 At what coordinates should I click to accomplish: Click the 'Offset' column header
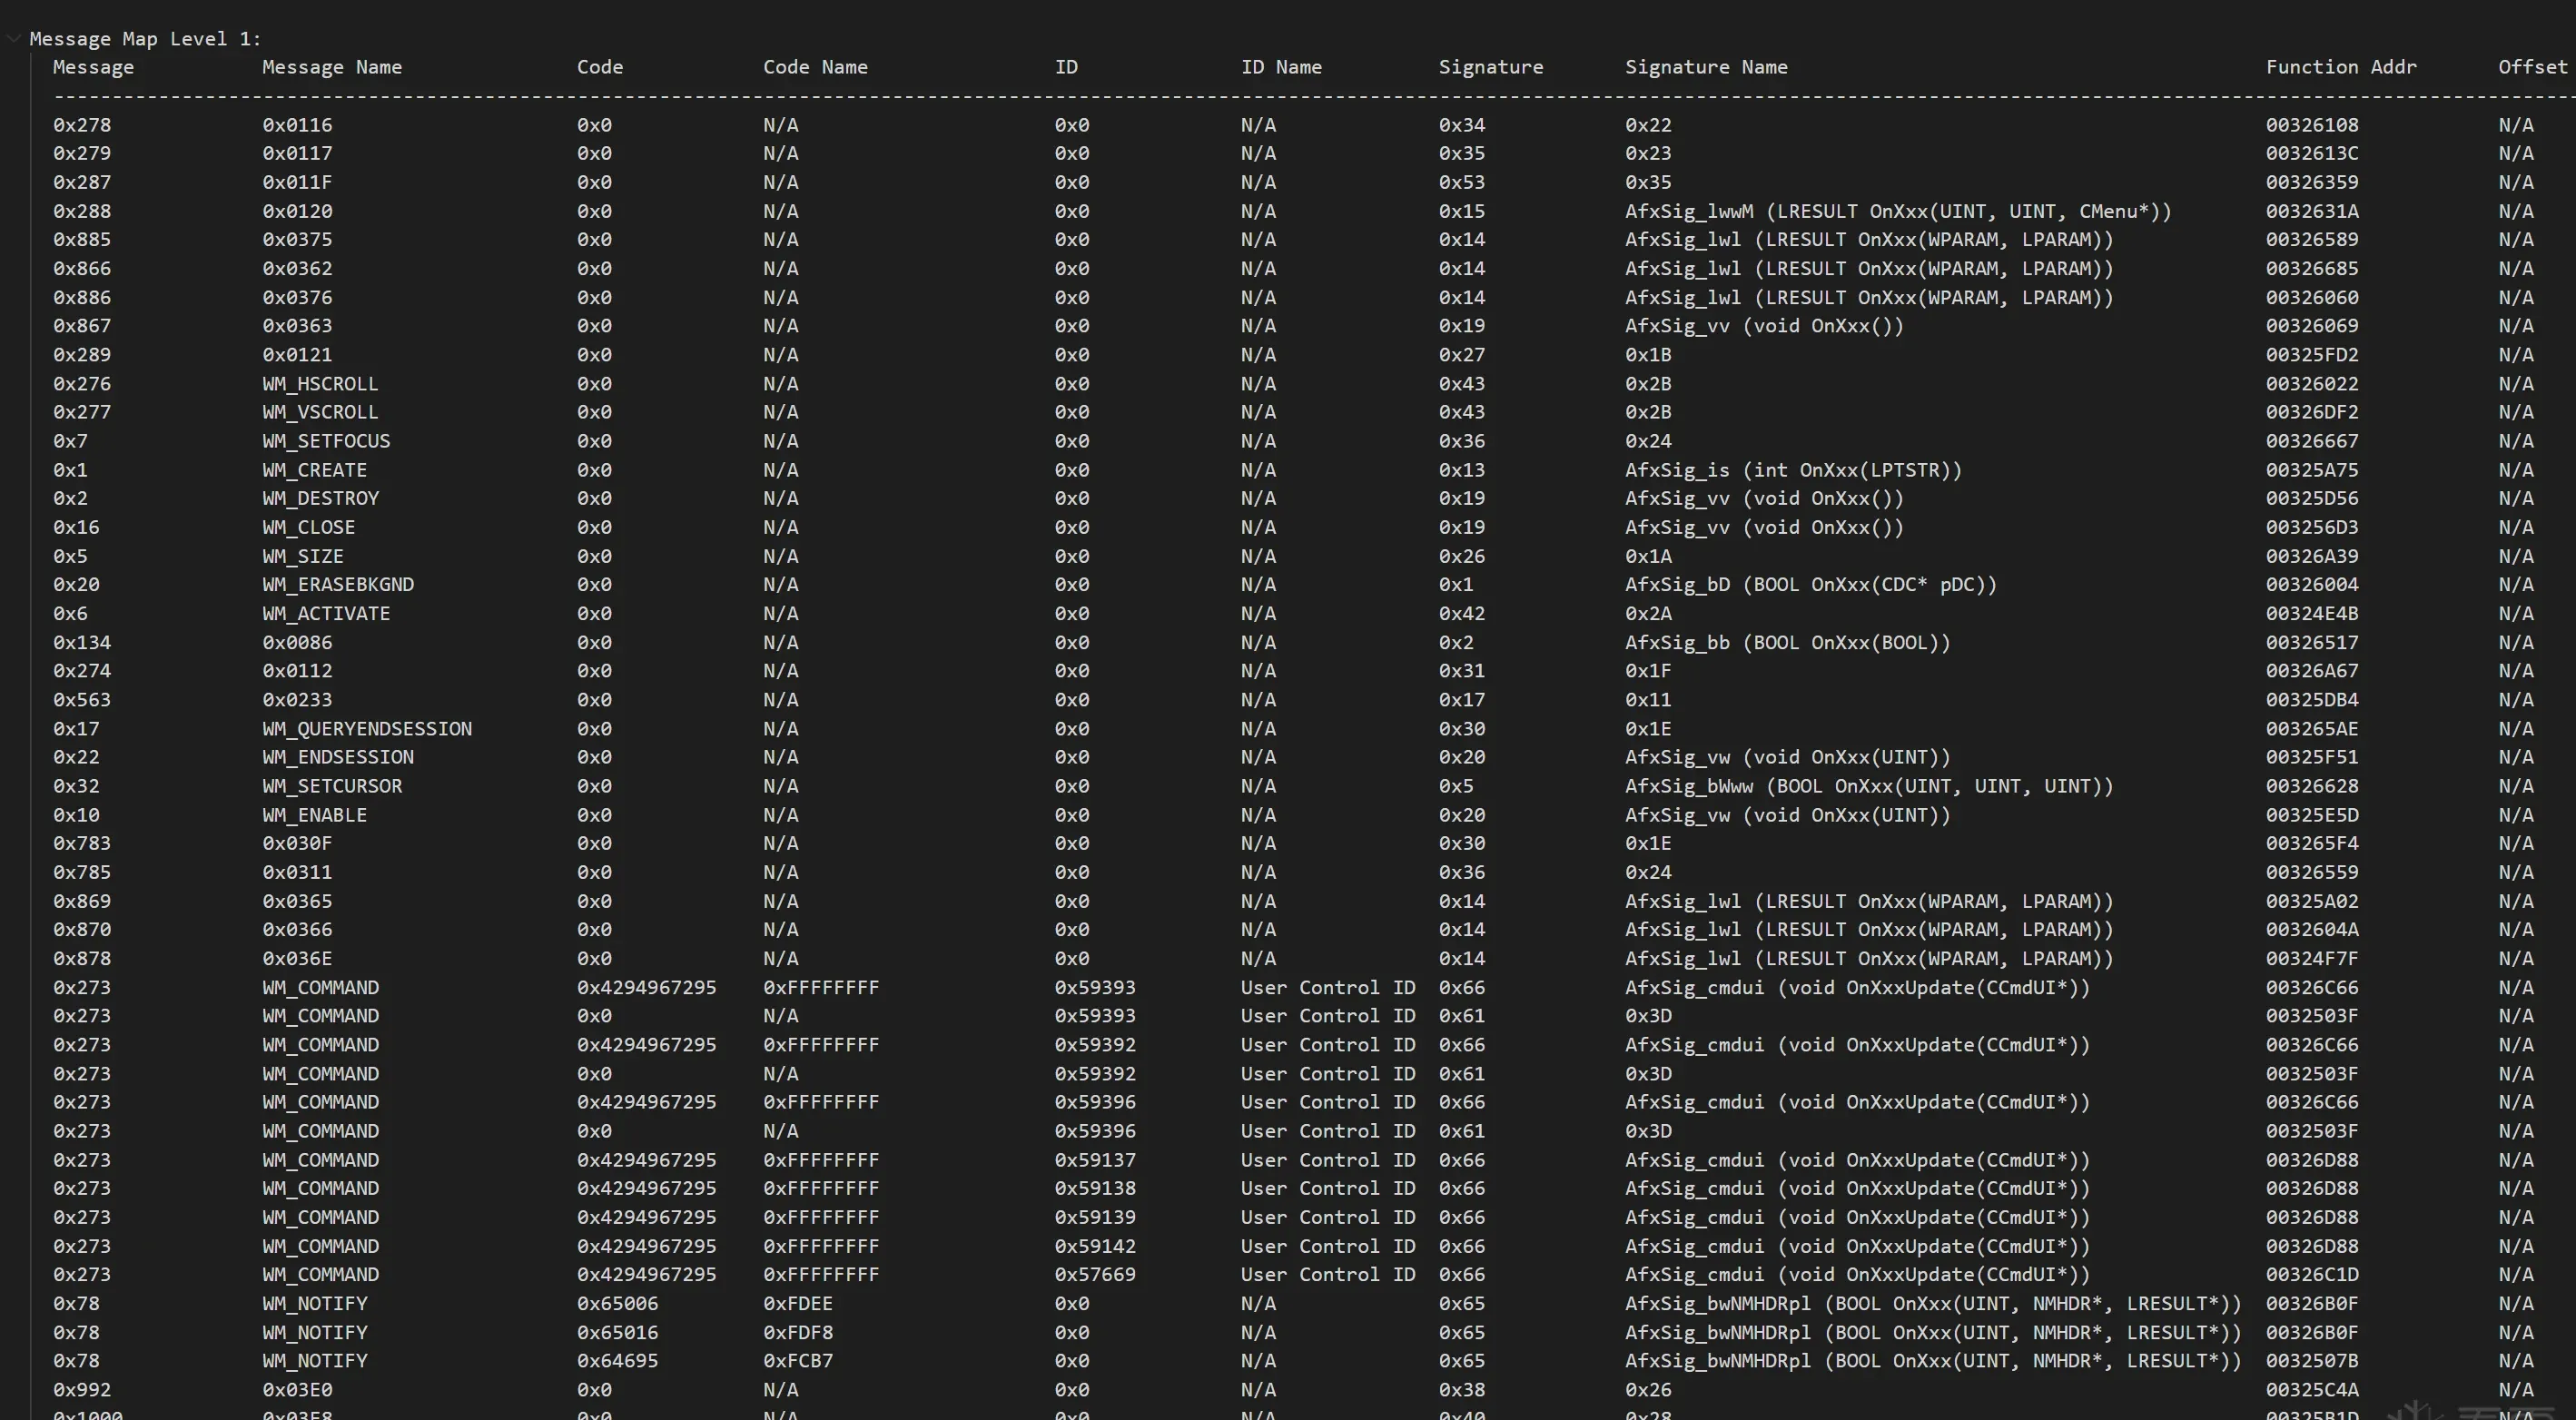point(2533,67)
